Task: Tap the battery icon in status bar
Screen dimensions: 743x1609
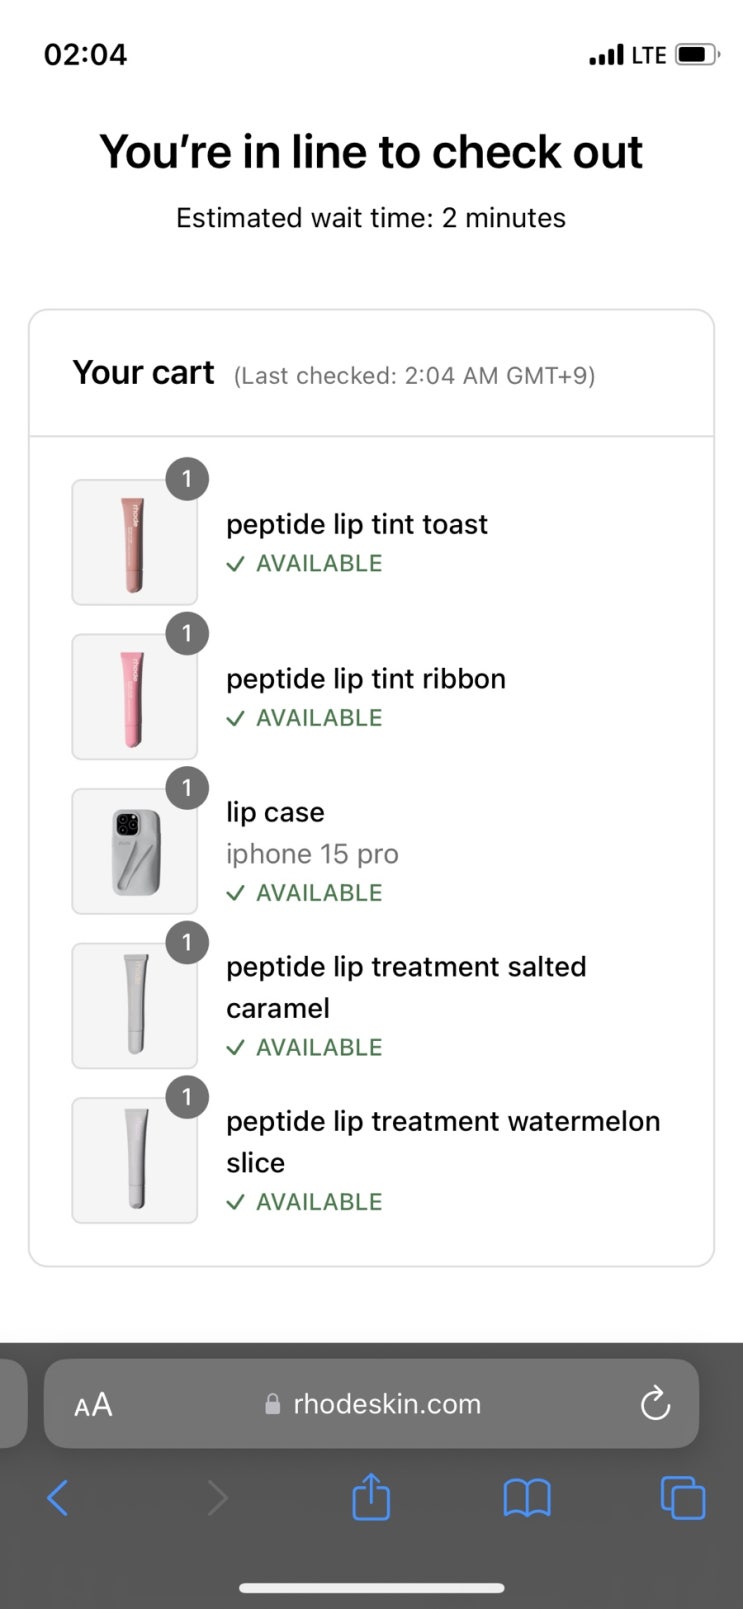Action: [696, 55]
